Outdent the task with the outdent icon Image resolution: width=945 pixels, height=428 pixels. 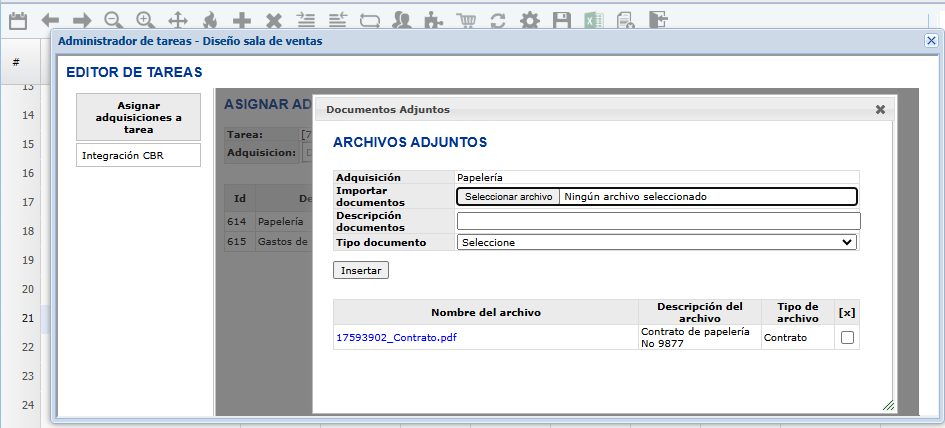click(x=338, y=21)
